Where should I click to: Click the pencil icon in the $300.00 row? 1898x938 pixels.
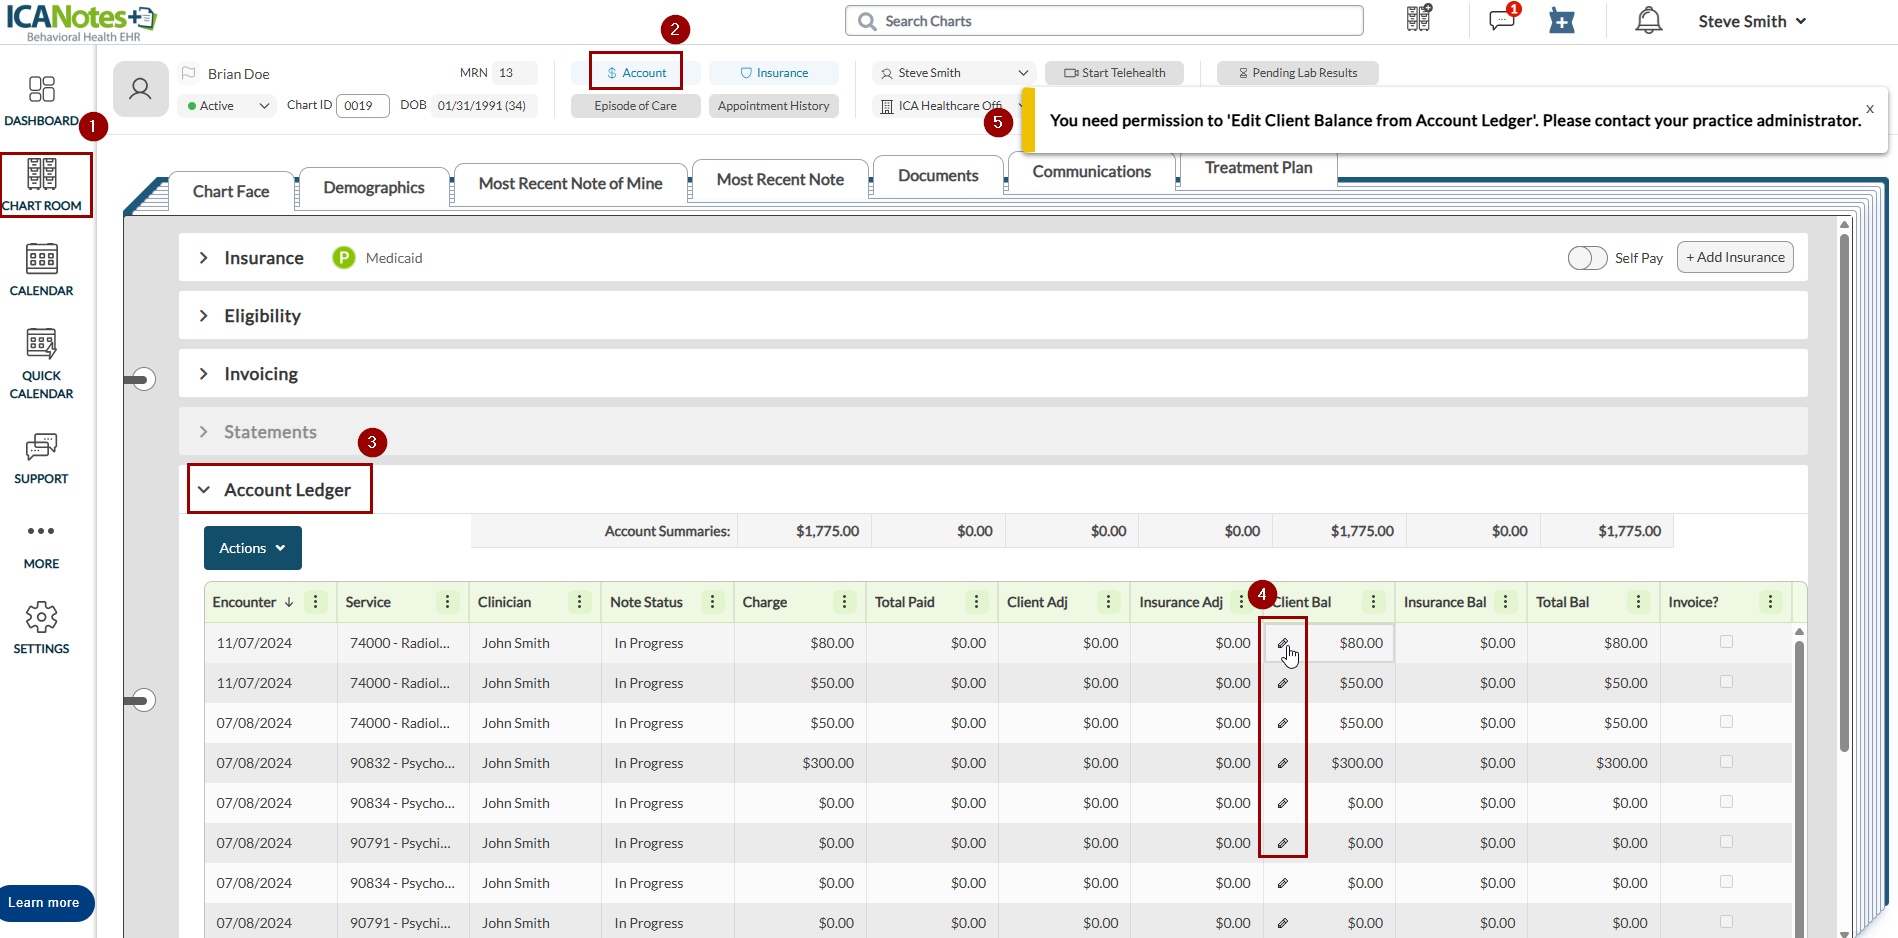1283,763
